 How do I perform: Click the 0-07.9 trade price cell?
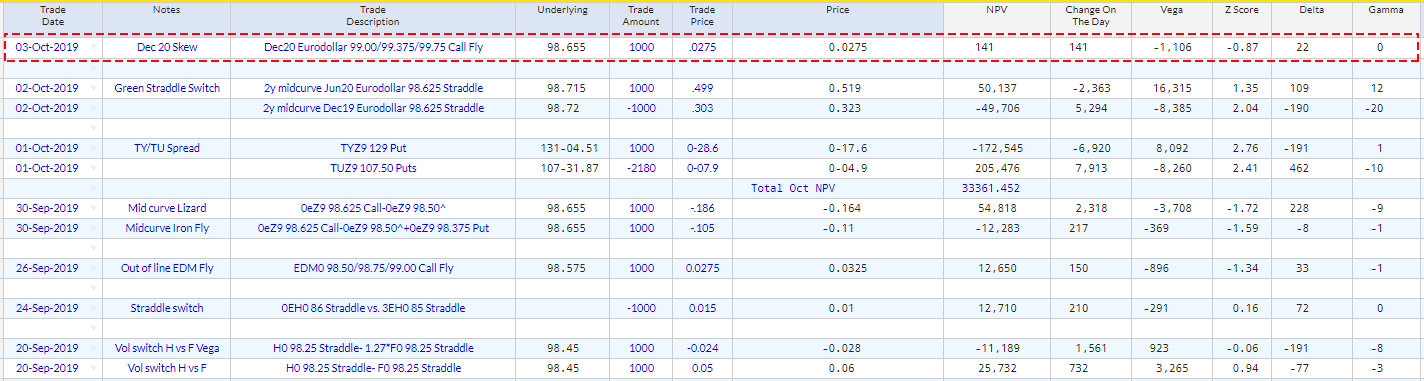(x=702, y=168)
